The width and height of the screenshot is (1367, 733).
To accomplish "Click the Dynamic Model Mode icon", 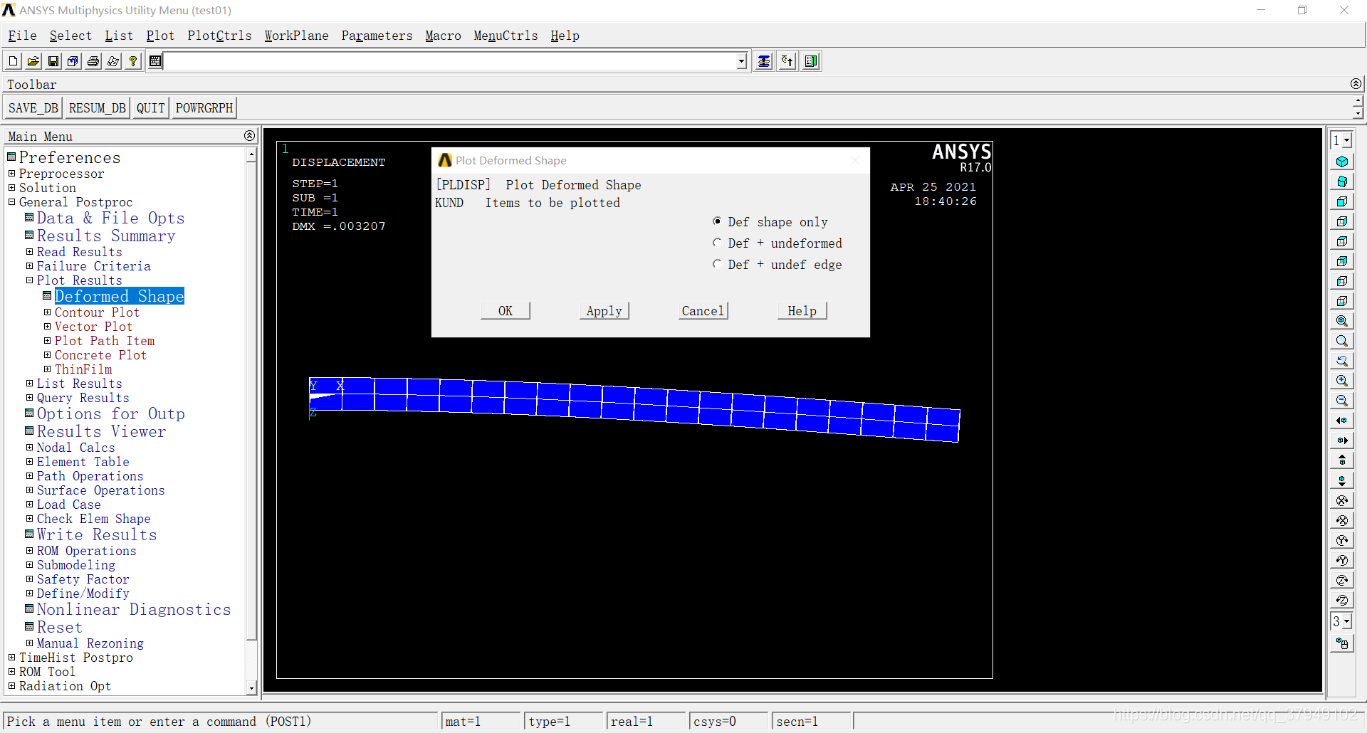I will coord(1342,644).
